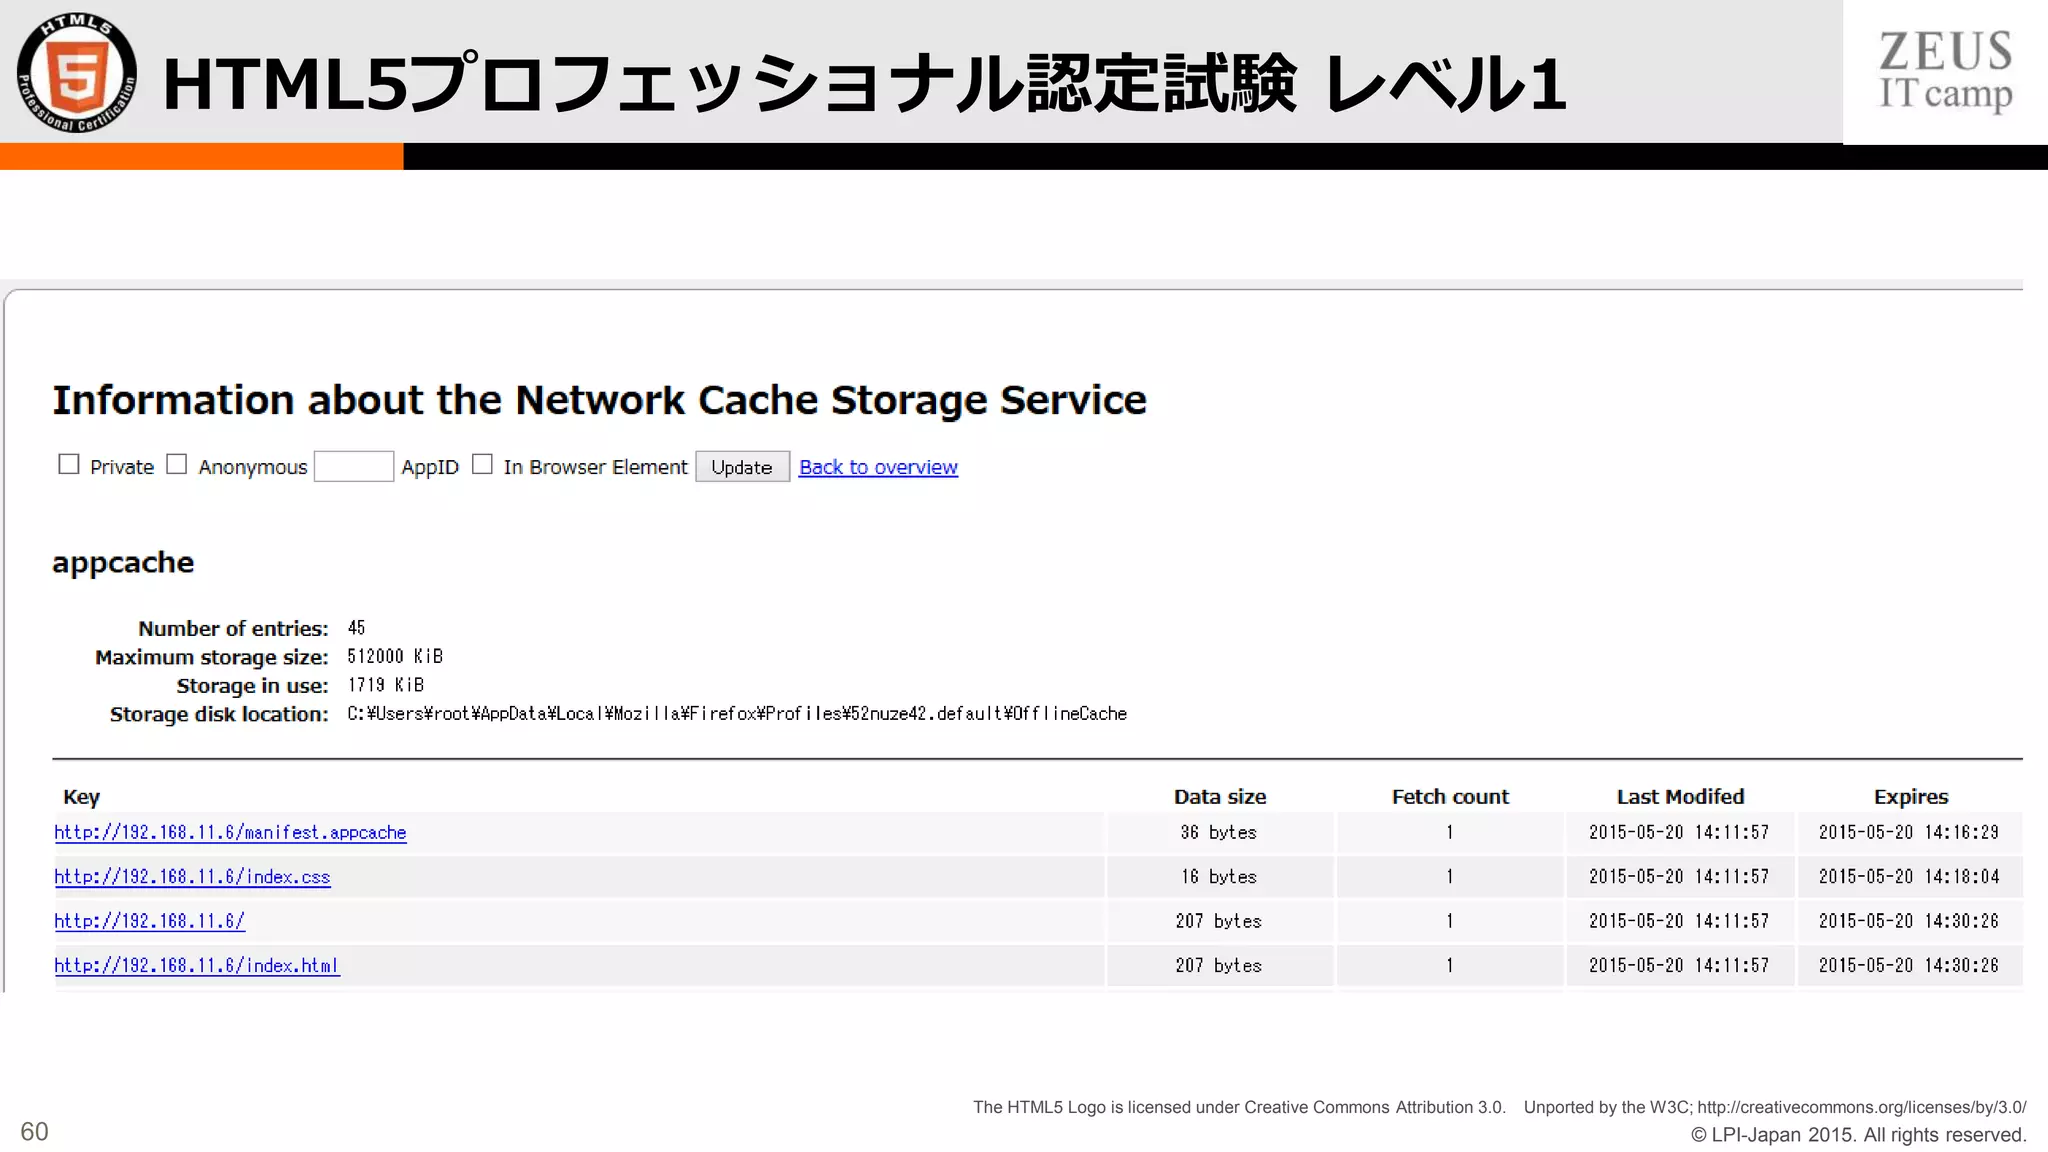2048x1152 pixels.
Task: Select the Key column header
Action: 81,797
